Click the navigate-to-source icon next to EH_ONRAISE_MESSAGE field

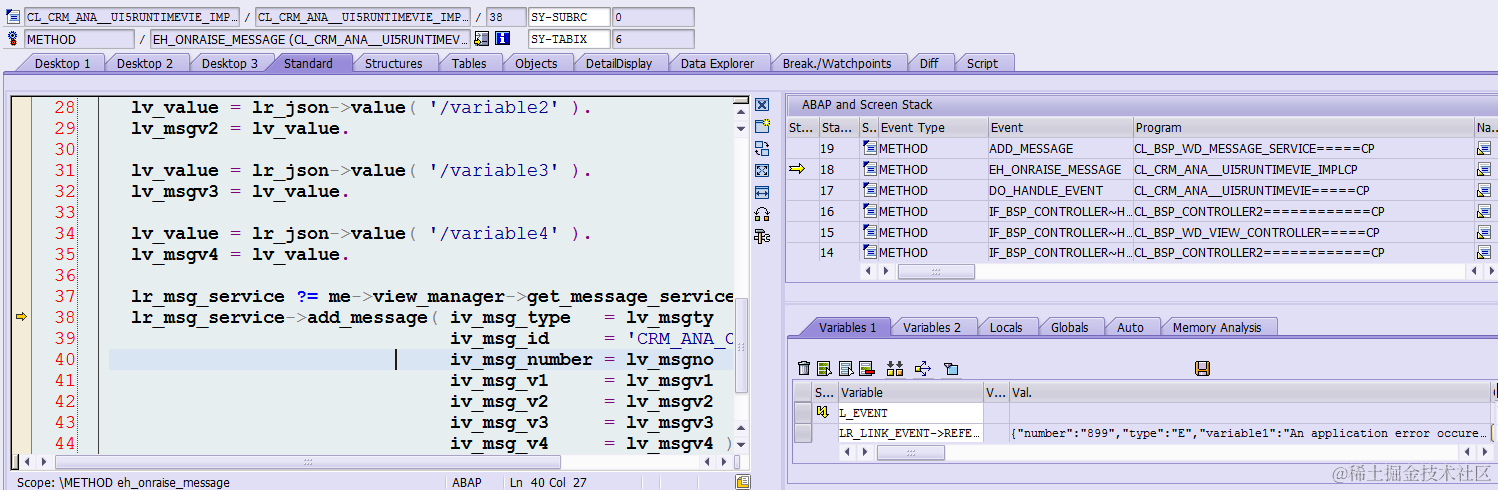481,39
